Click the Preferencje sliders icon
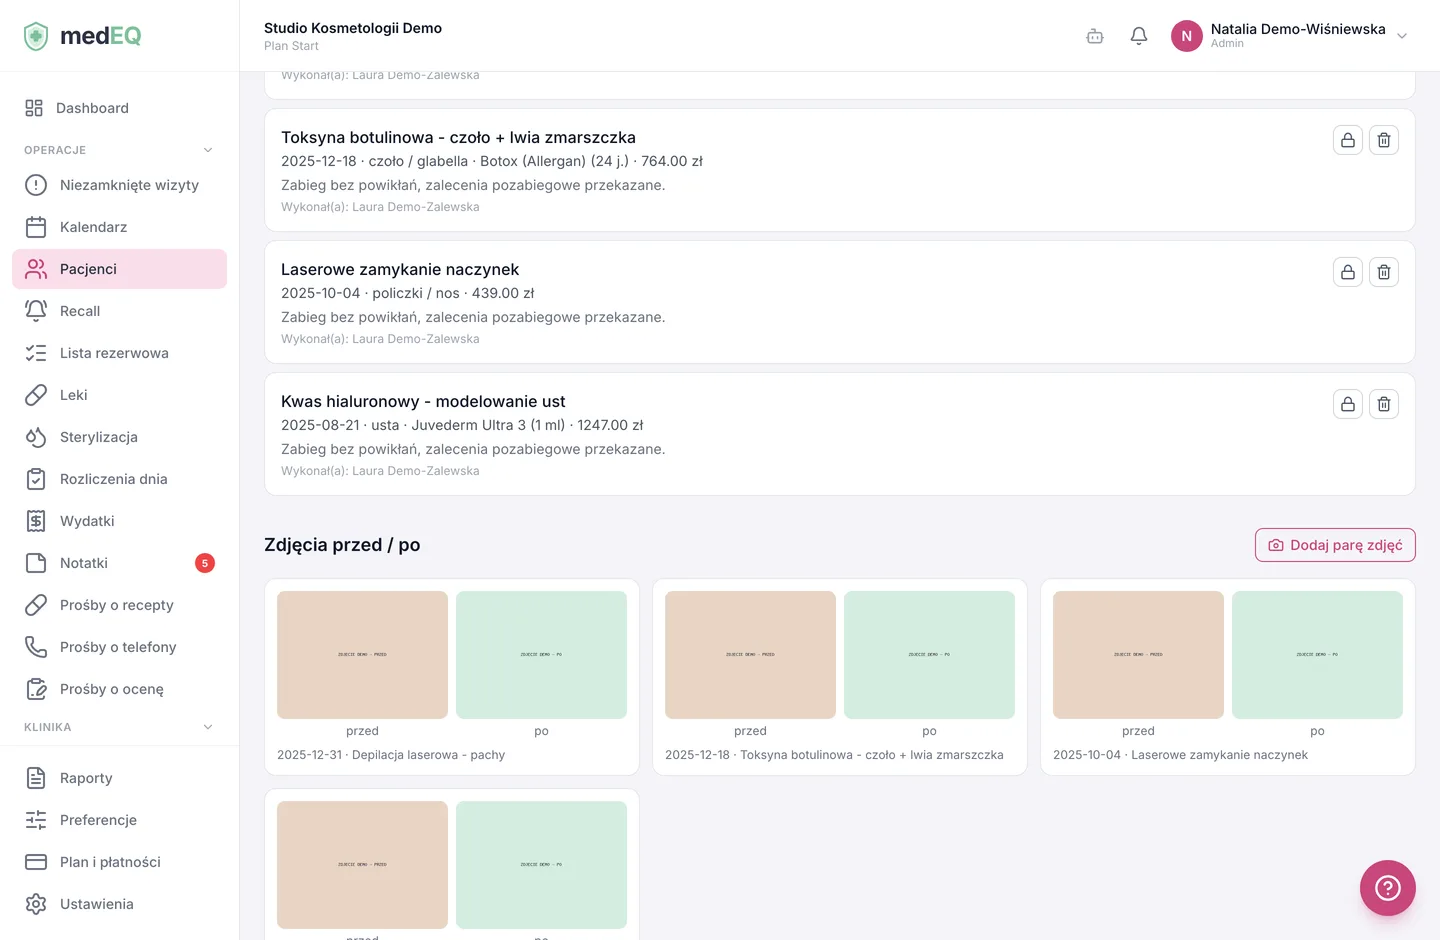The height and width of the screenshot is (940, 1440). coord(36,820)
